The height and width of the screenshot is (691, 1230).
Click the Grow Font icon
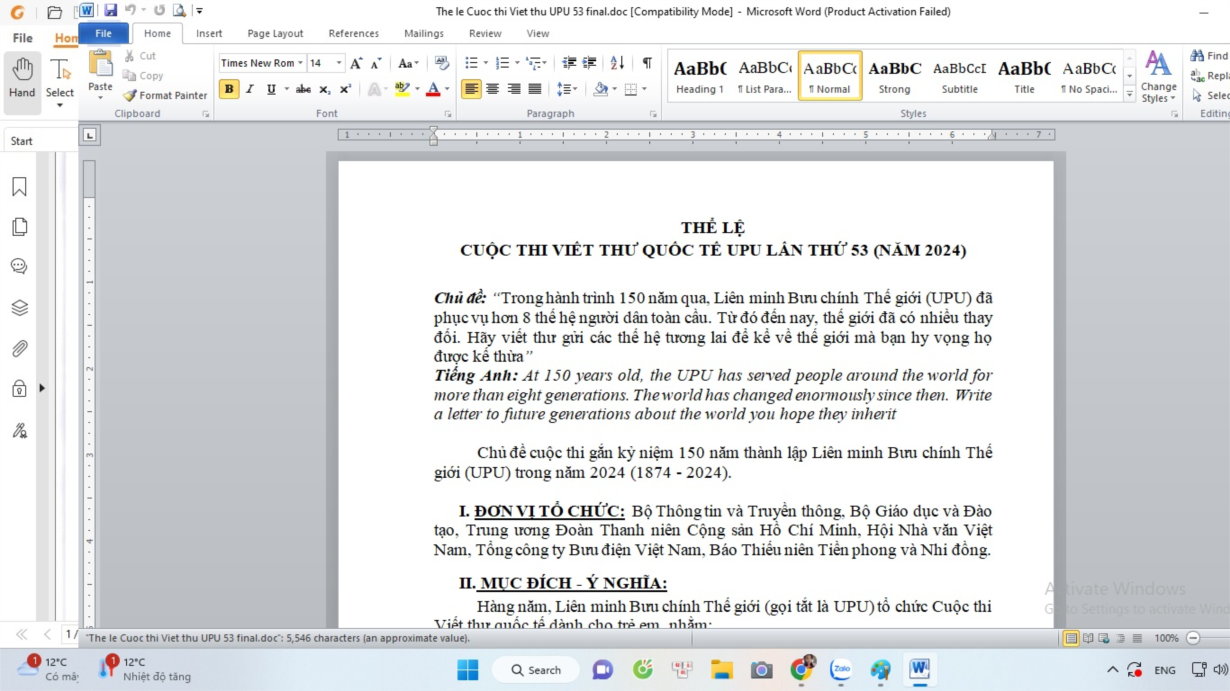click(356, 63)
